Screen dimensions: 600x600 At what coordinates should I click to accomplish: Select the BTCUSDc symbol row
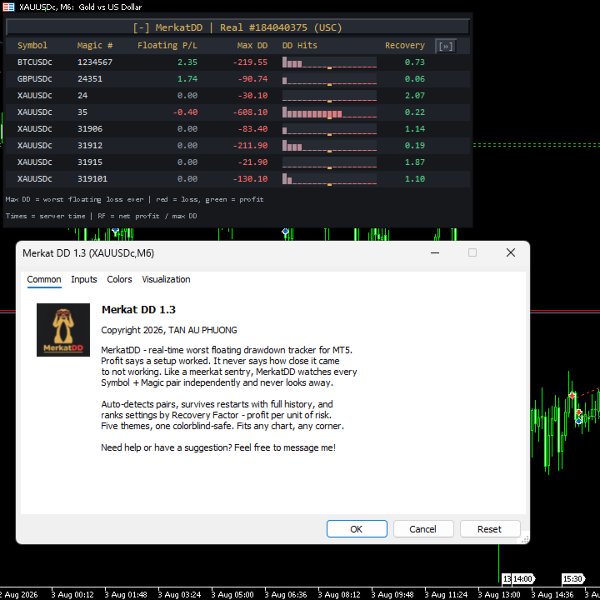point(238,62)
